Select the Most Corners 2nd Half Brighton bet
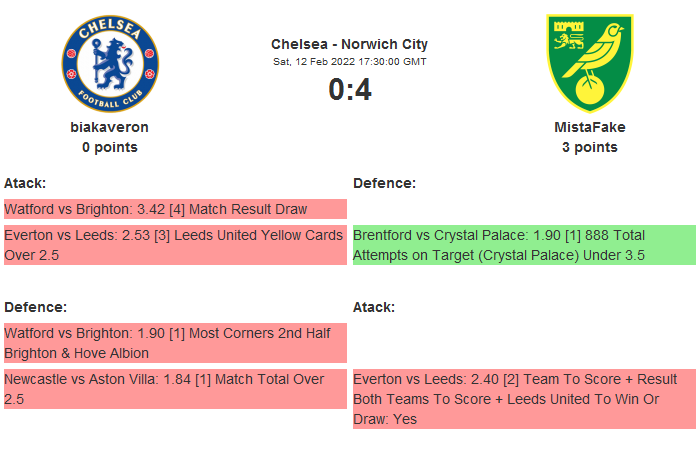700x460 pixels. tap(175, 343)
